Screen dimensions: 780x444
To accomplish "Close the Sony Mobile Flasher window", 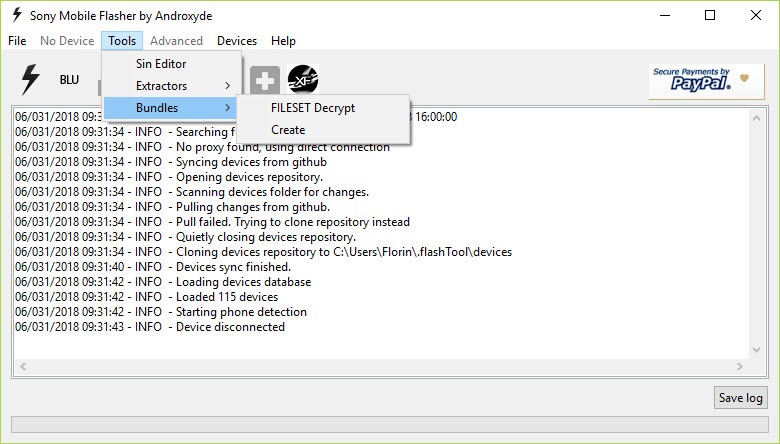I will coord(756,15).
